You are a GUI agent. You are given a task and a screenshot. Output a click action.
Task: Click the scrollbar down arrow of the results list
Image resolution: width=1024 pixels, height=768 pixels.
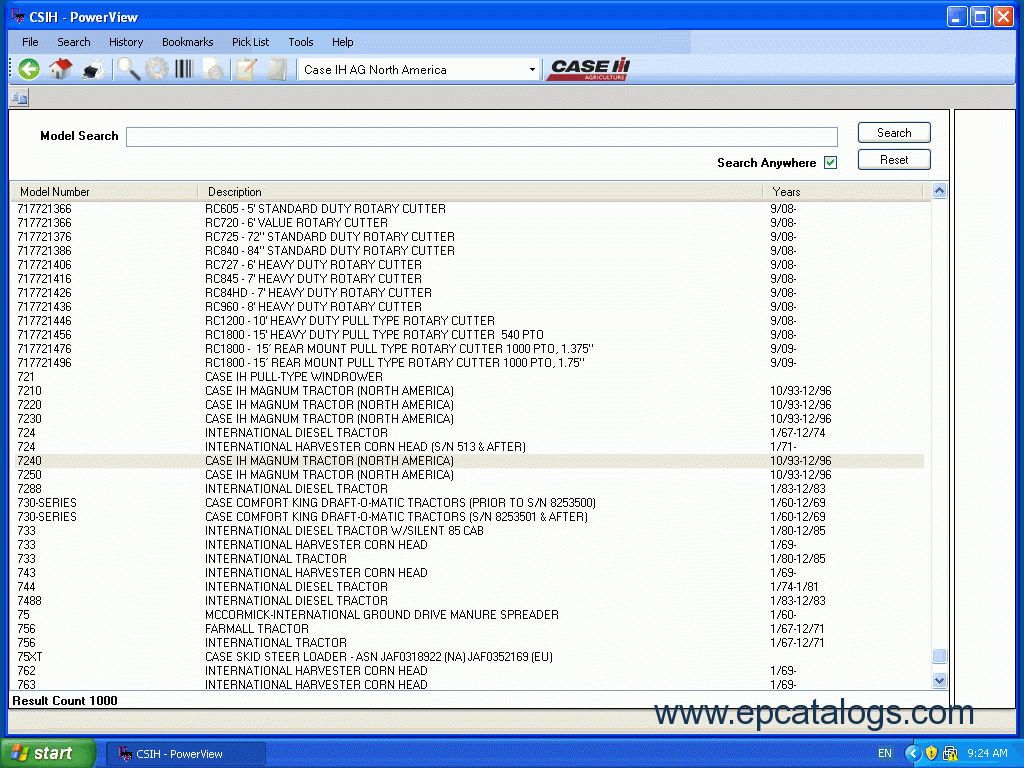tap(939, 680)
